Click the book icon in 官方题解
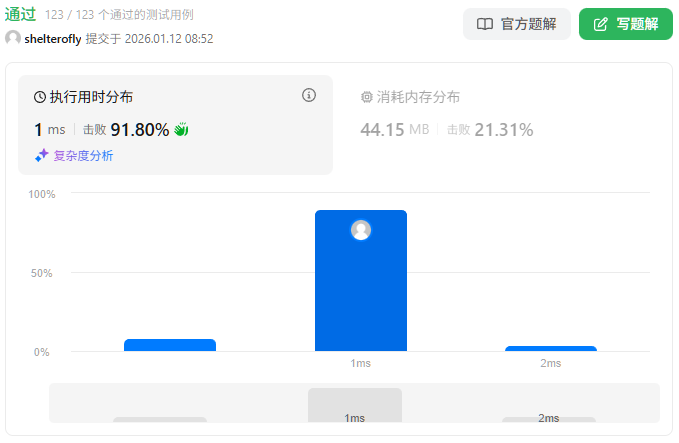The width and height of the screenshot is (679, 443). (484, 24)
